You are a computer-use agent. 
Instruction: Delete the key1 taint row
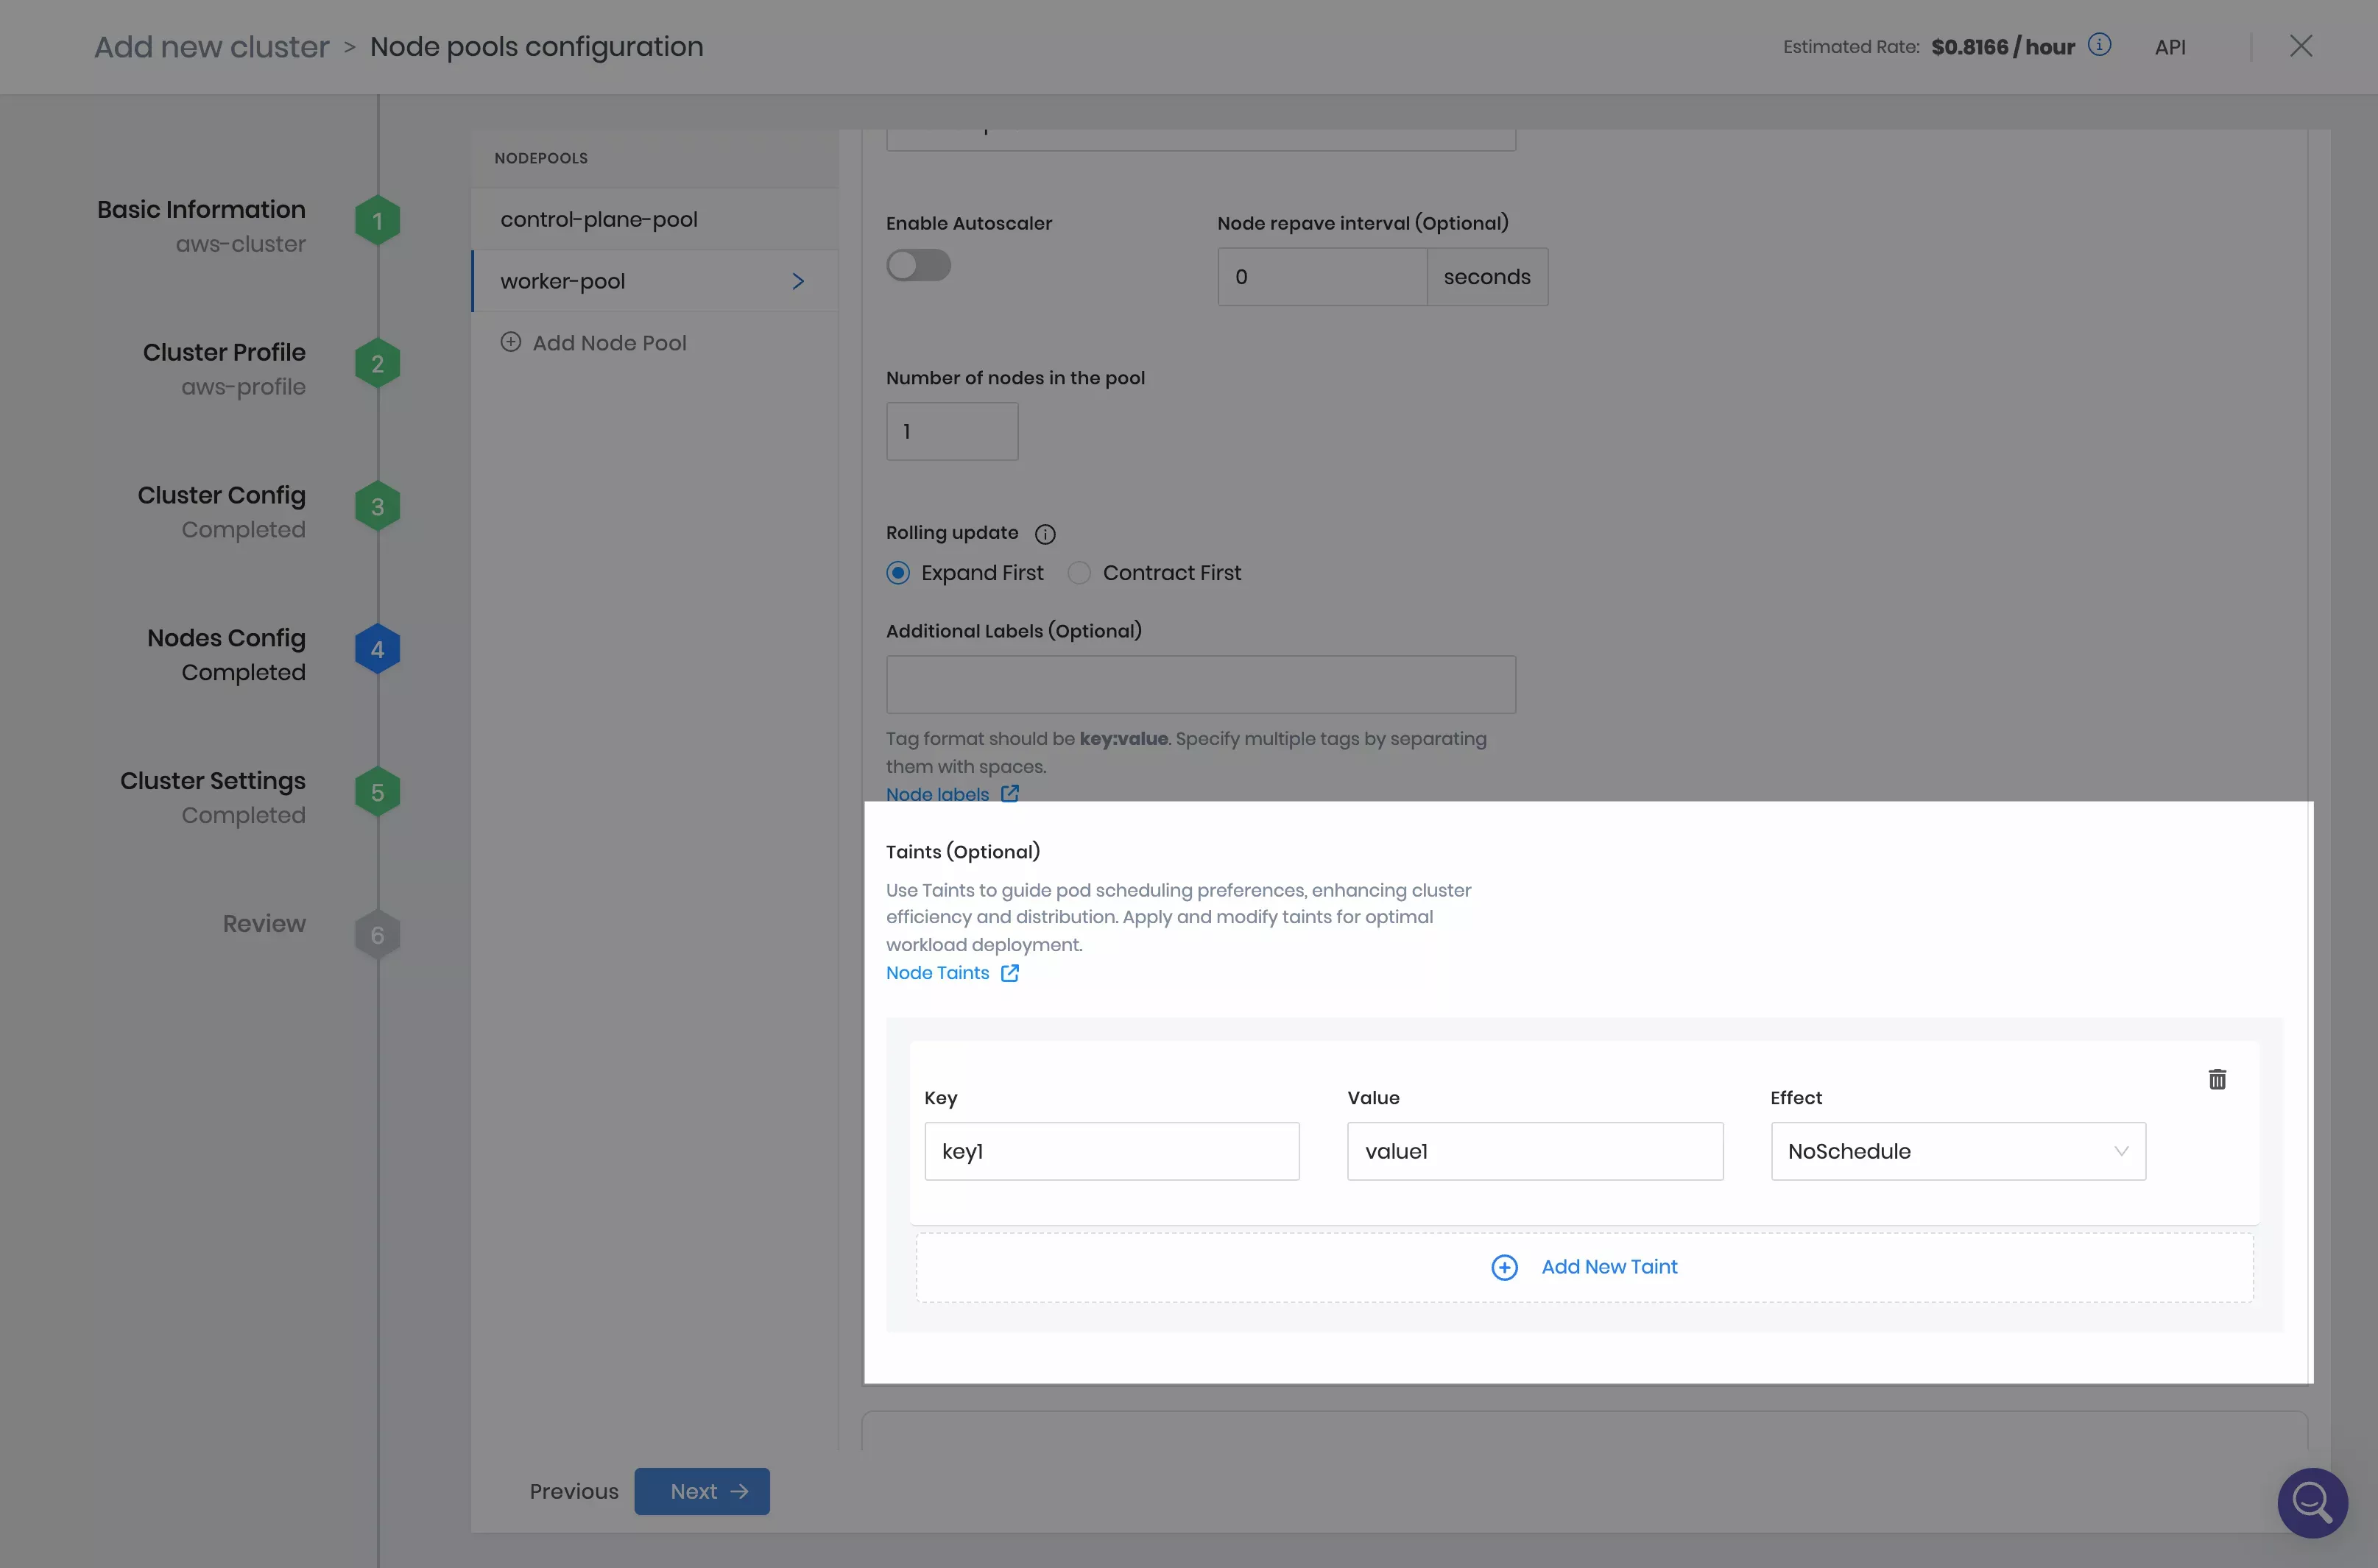point(2218,1079)
